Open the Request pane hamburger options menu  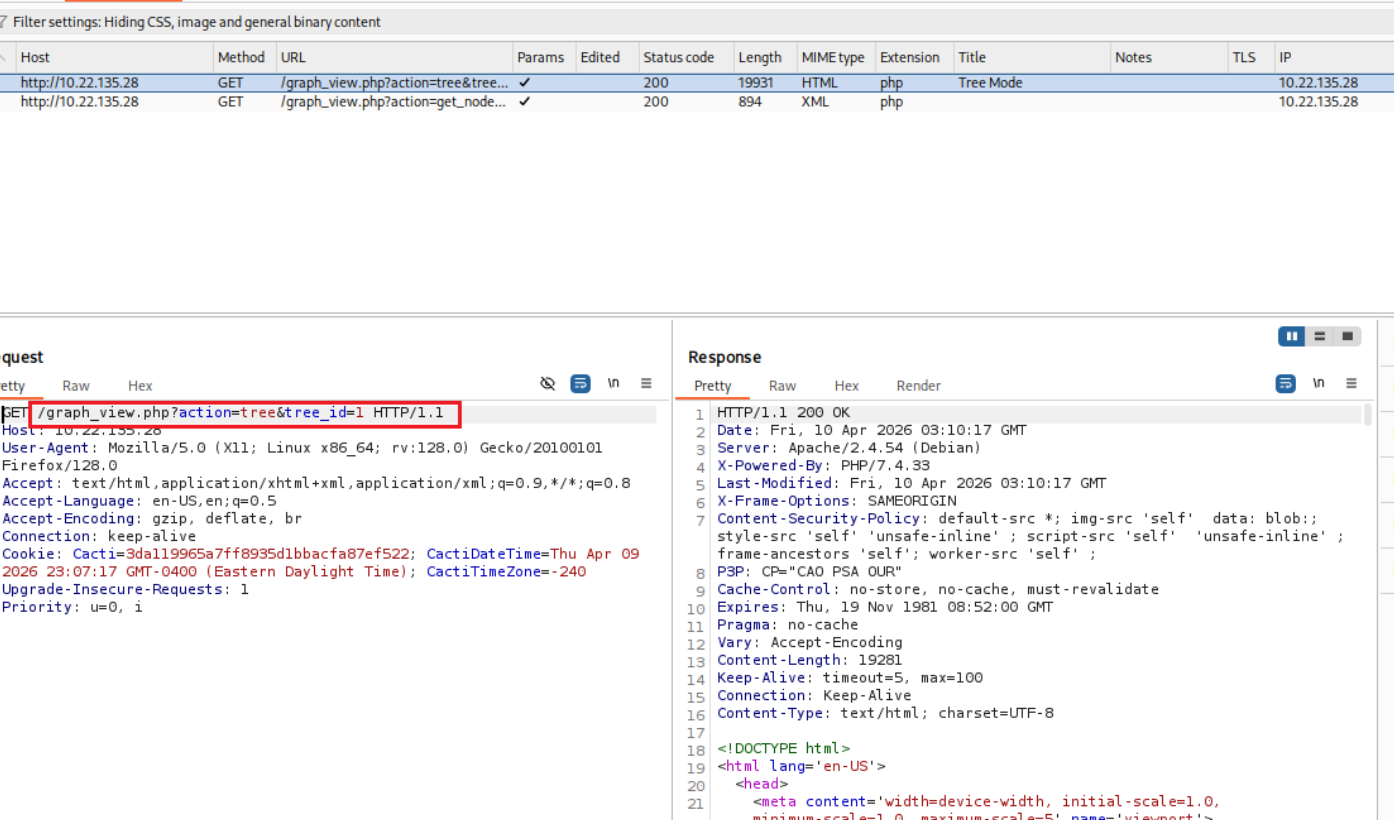[x=646, y=384]
